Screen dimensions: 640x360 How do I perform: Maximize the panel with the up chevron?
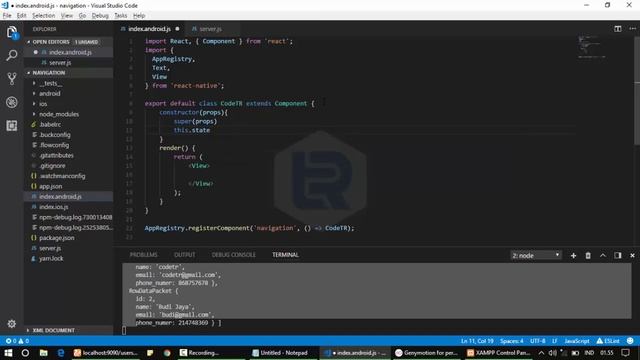pos(603,256)
